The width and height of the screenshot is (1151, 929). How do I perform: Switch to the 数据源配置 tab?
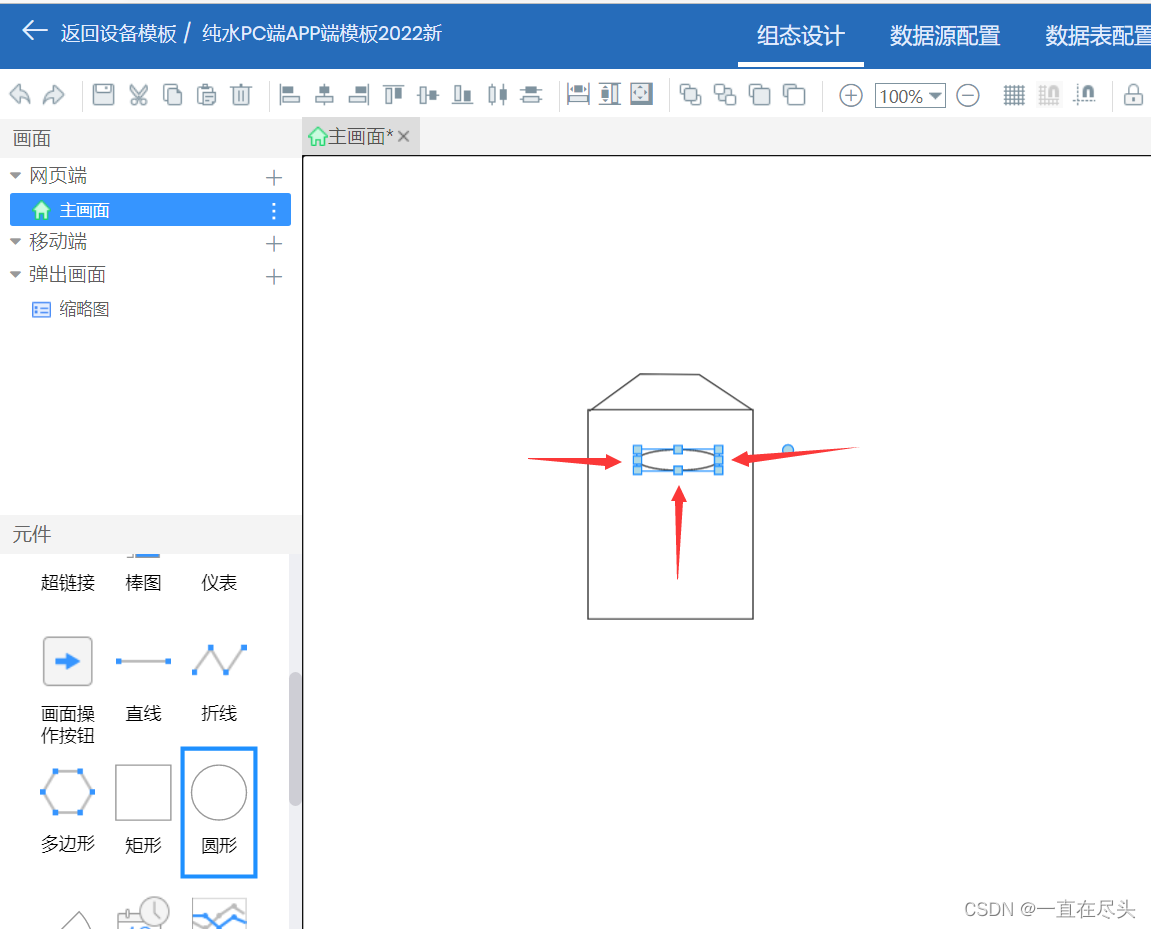[944, 36]
